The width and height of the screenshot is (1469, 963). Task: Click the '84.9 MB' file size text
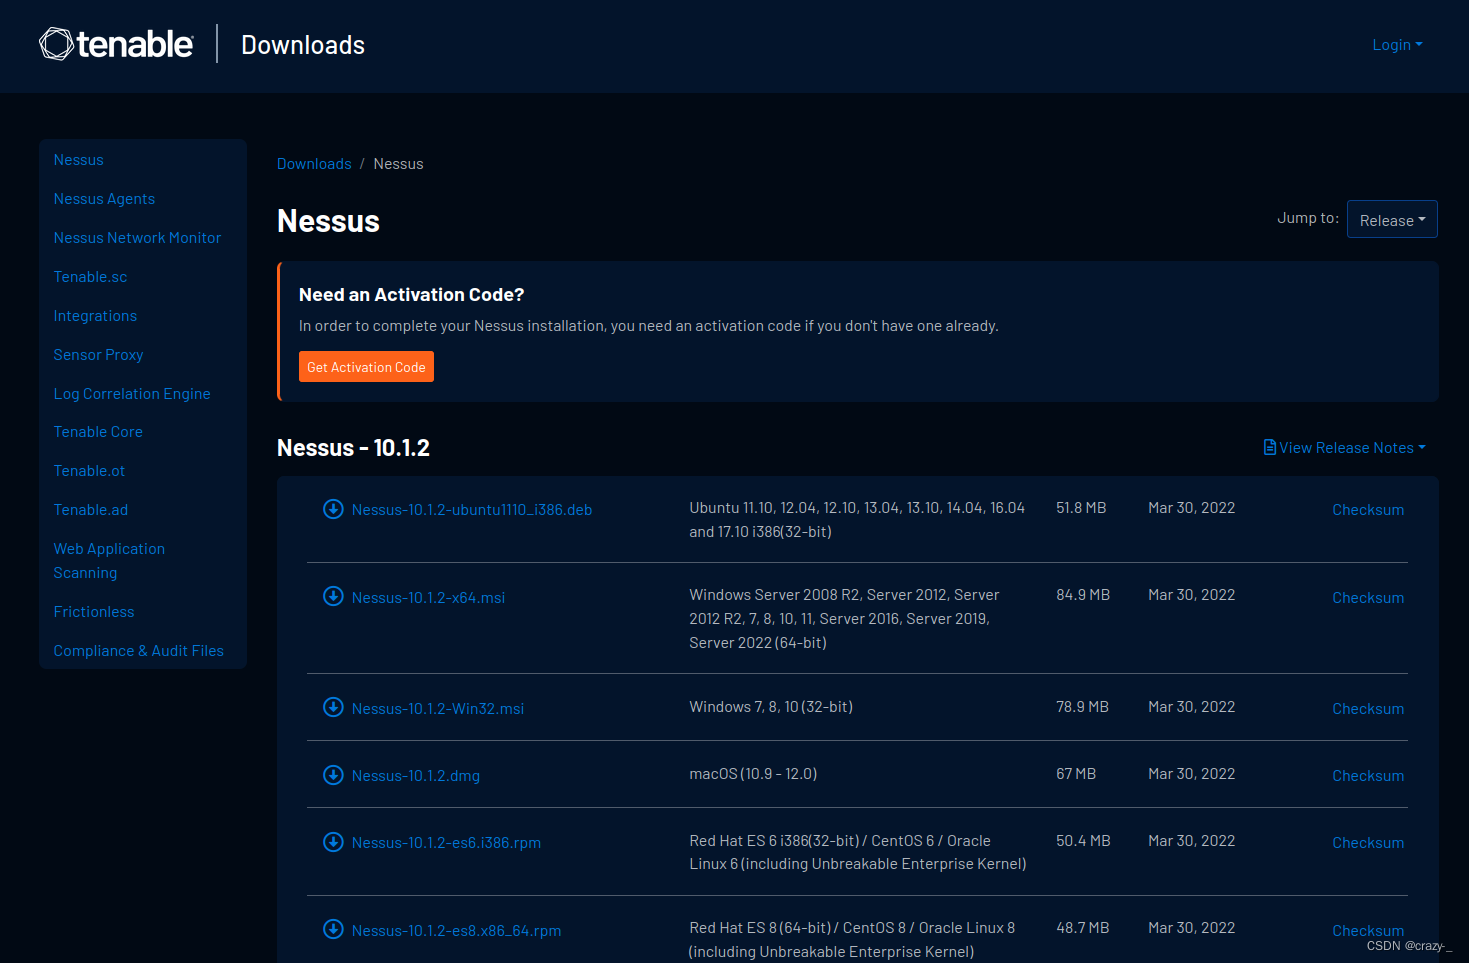tap(1083, 595)
